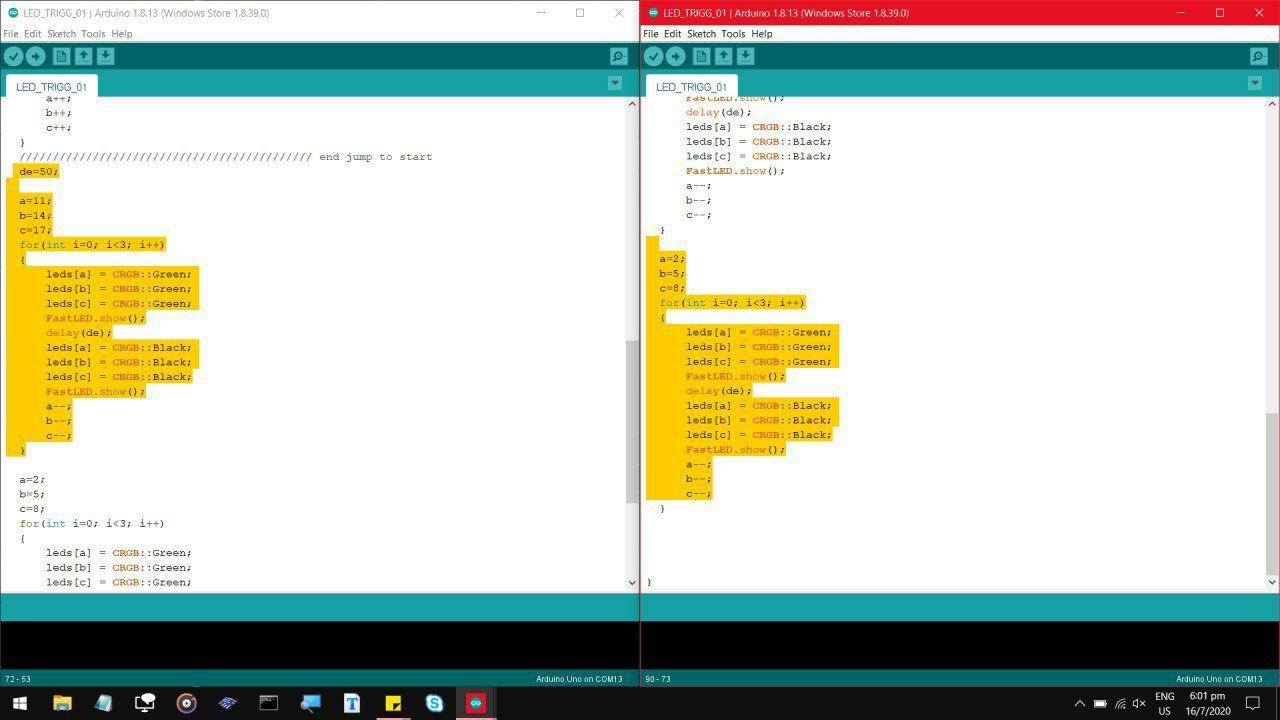Click left window vertical scrollbar thumb

pyautogui.click(x=632, y=422)
